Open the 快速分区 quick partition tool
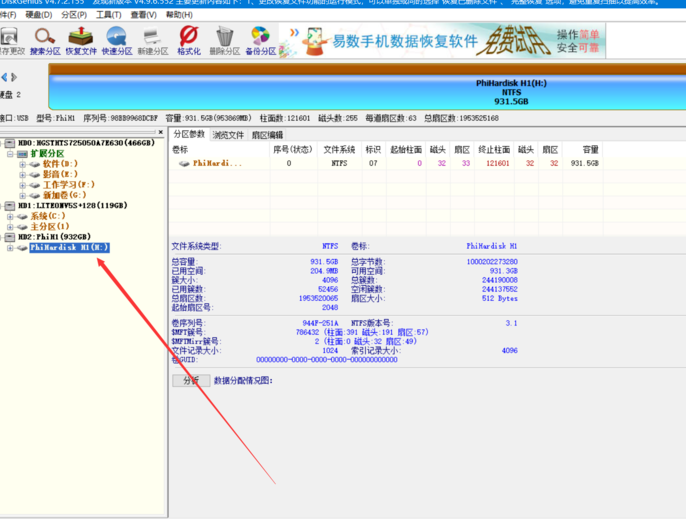 coord(117,41)
